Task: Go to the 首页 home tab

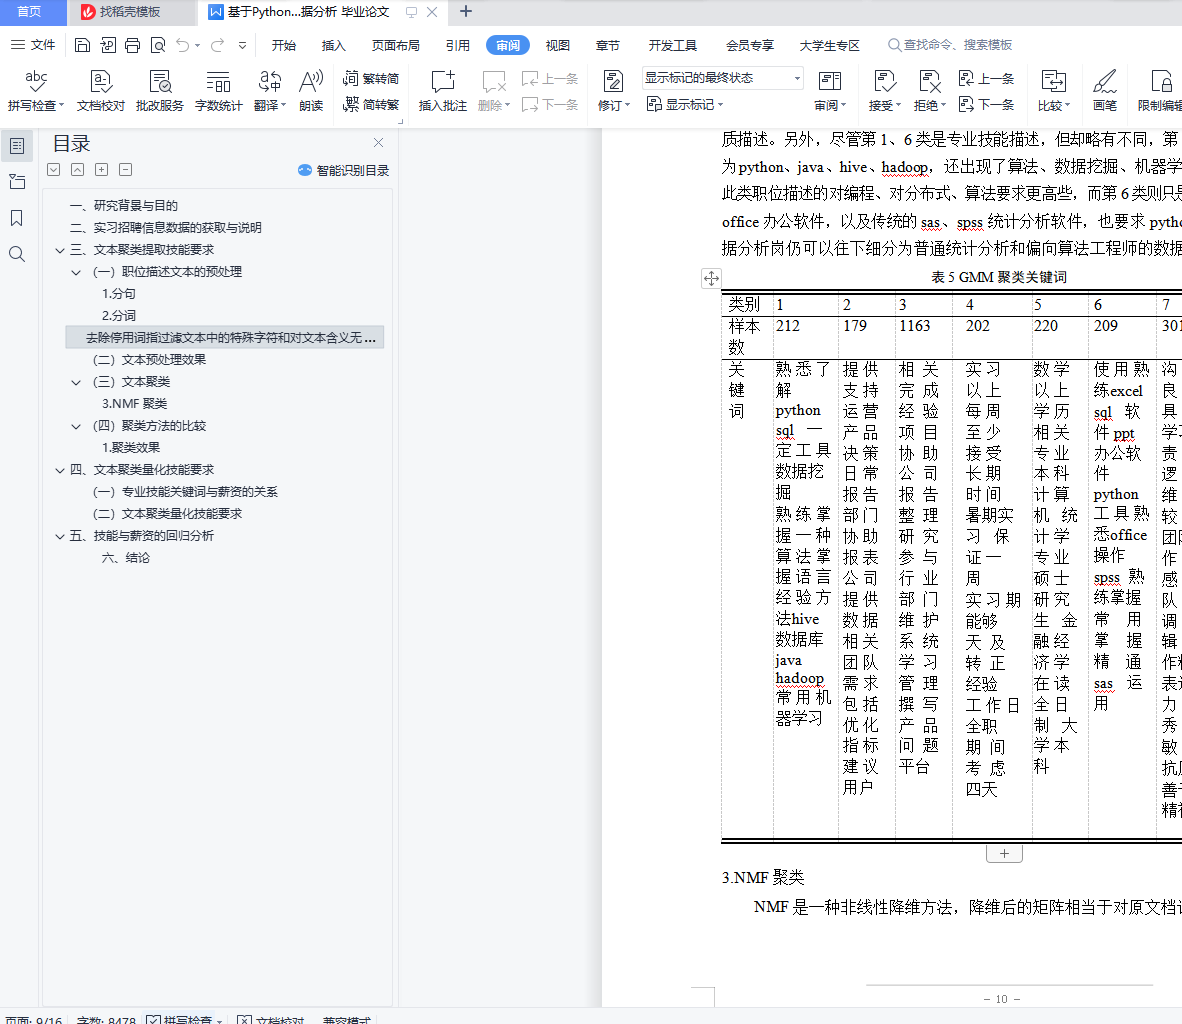Action: pyautogui.click(x=29, y=12)
